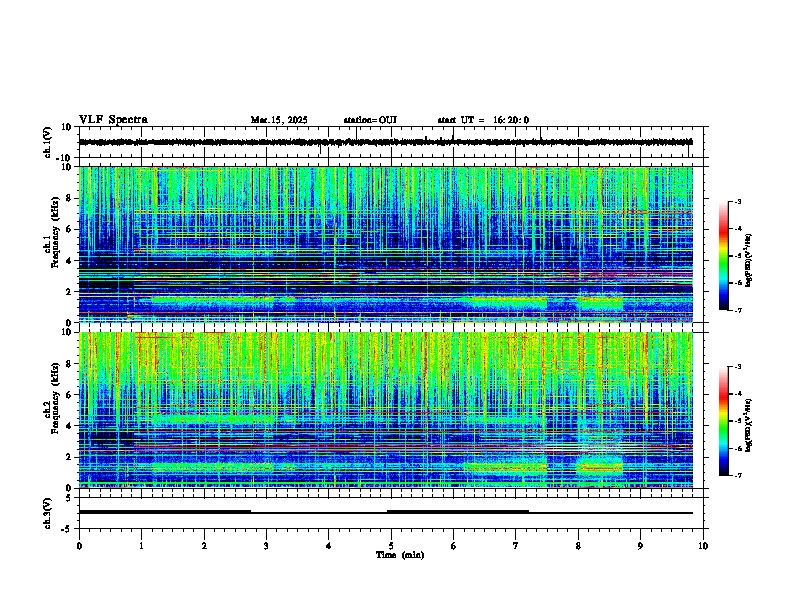Viewport: 792px width, 612px height.
Task: Click time axis tick label "7"
Action: tap(516, 546)
